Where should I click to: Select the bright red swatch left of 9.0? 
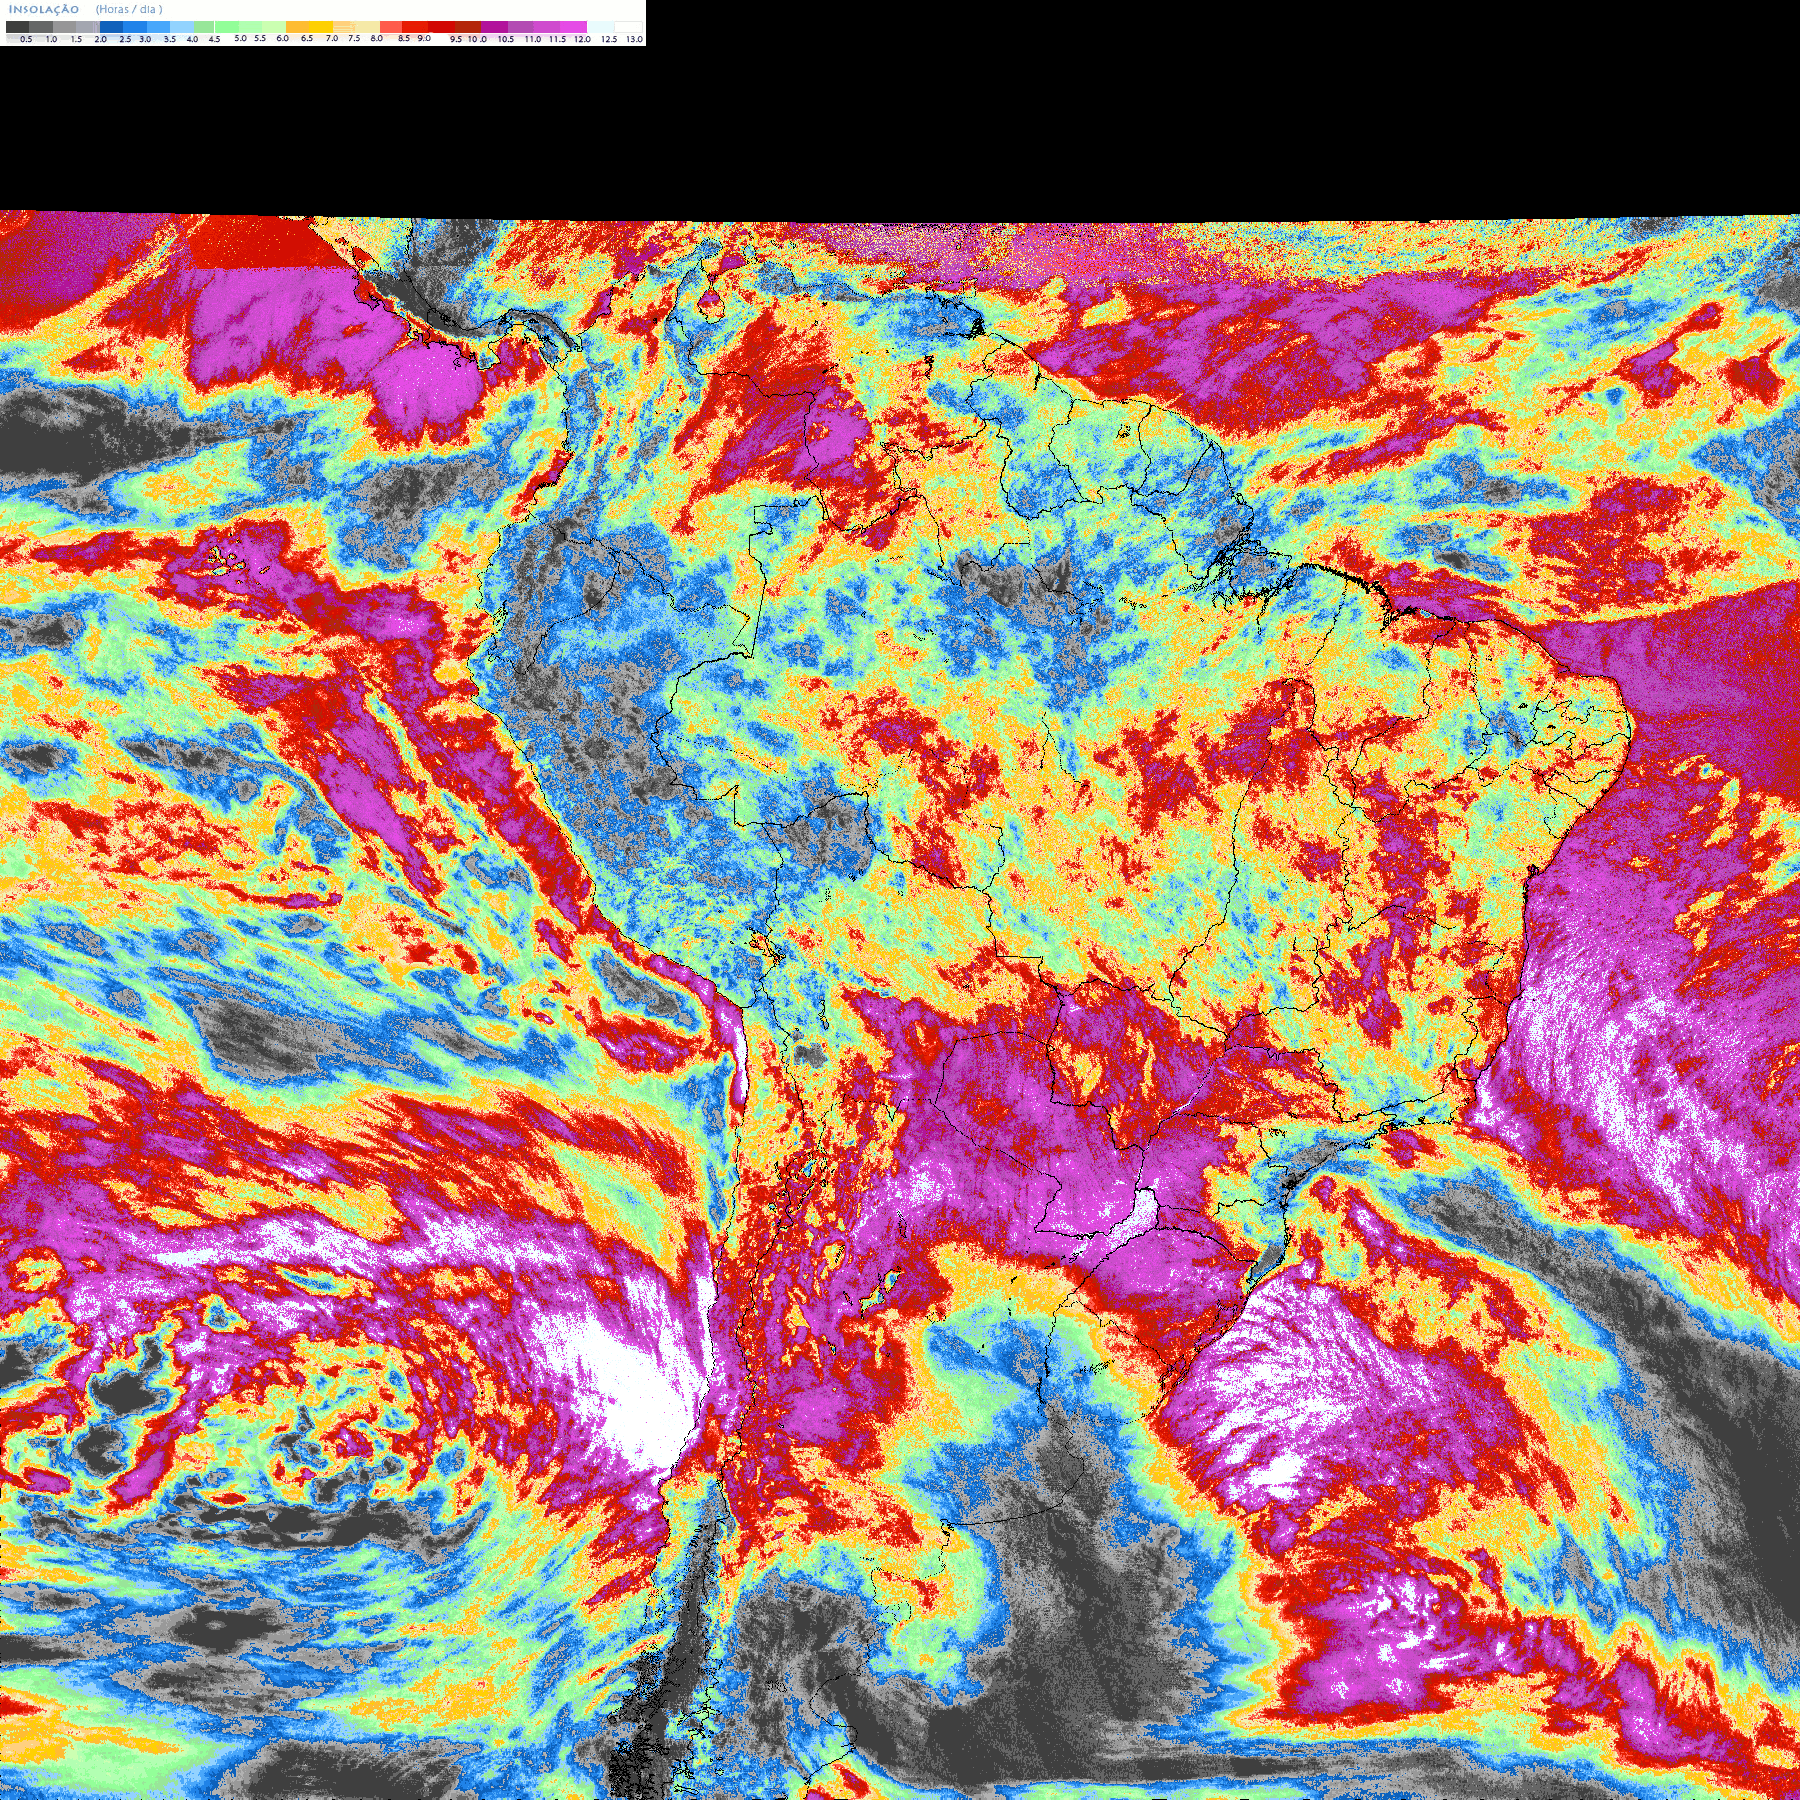(415, 27)
